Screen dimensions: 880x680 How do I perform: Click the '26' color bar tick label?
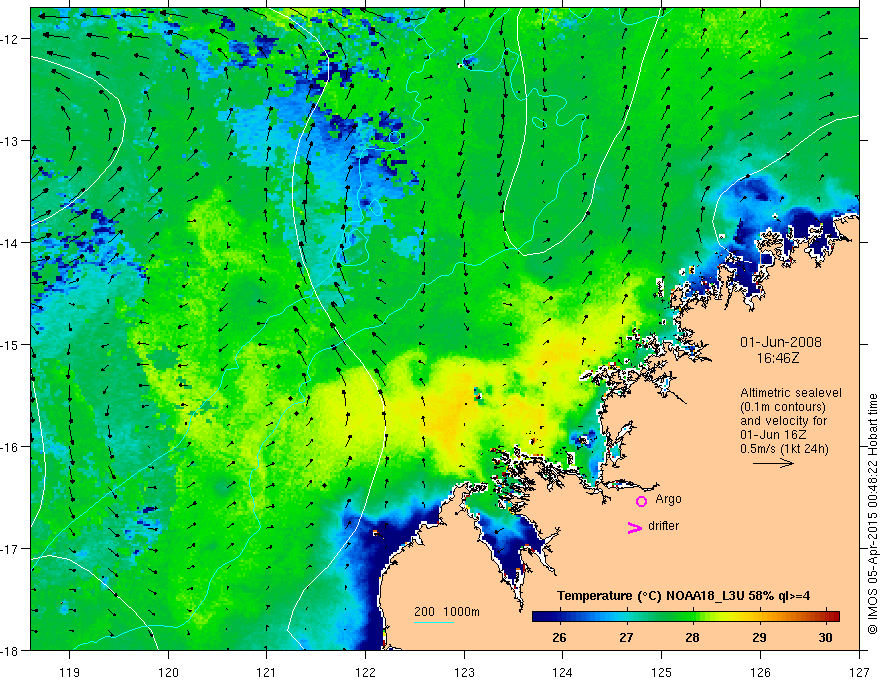coord(559,638)
